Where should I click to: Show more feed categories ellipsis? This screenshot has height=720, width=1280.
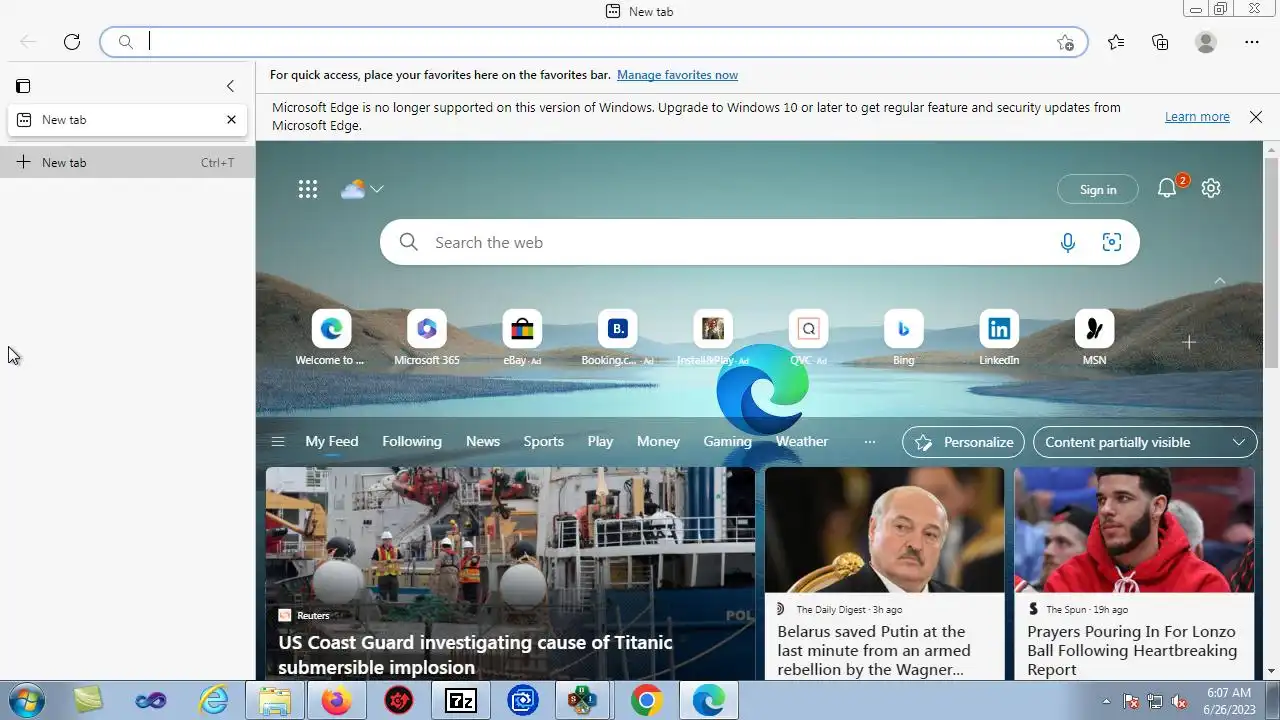click(x=870, y=441)
